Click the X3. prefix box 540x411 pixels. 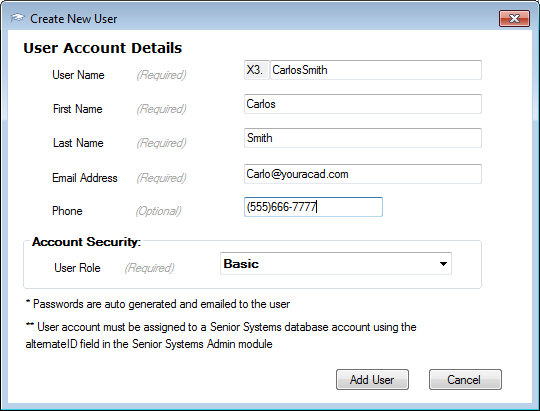click(256, 70)
